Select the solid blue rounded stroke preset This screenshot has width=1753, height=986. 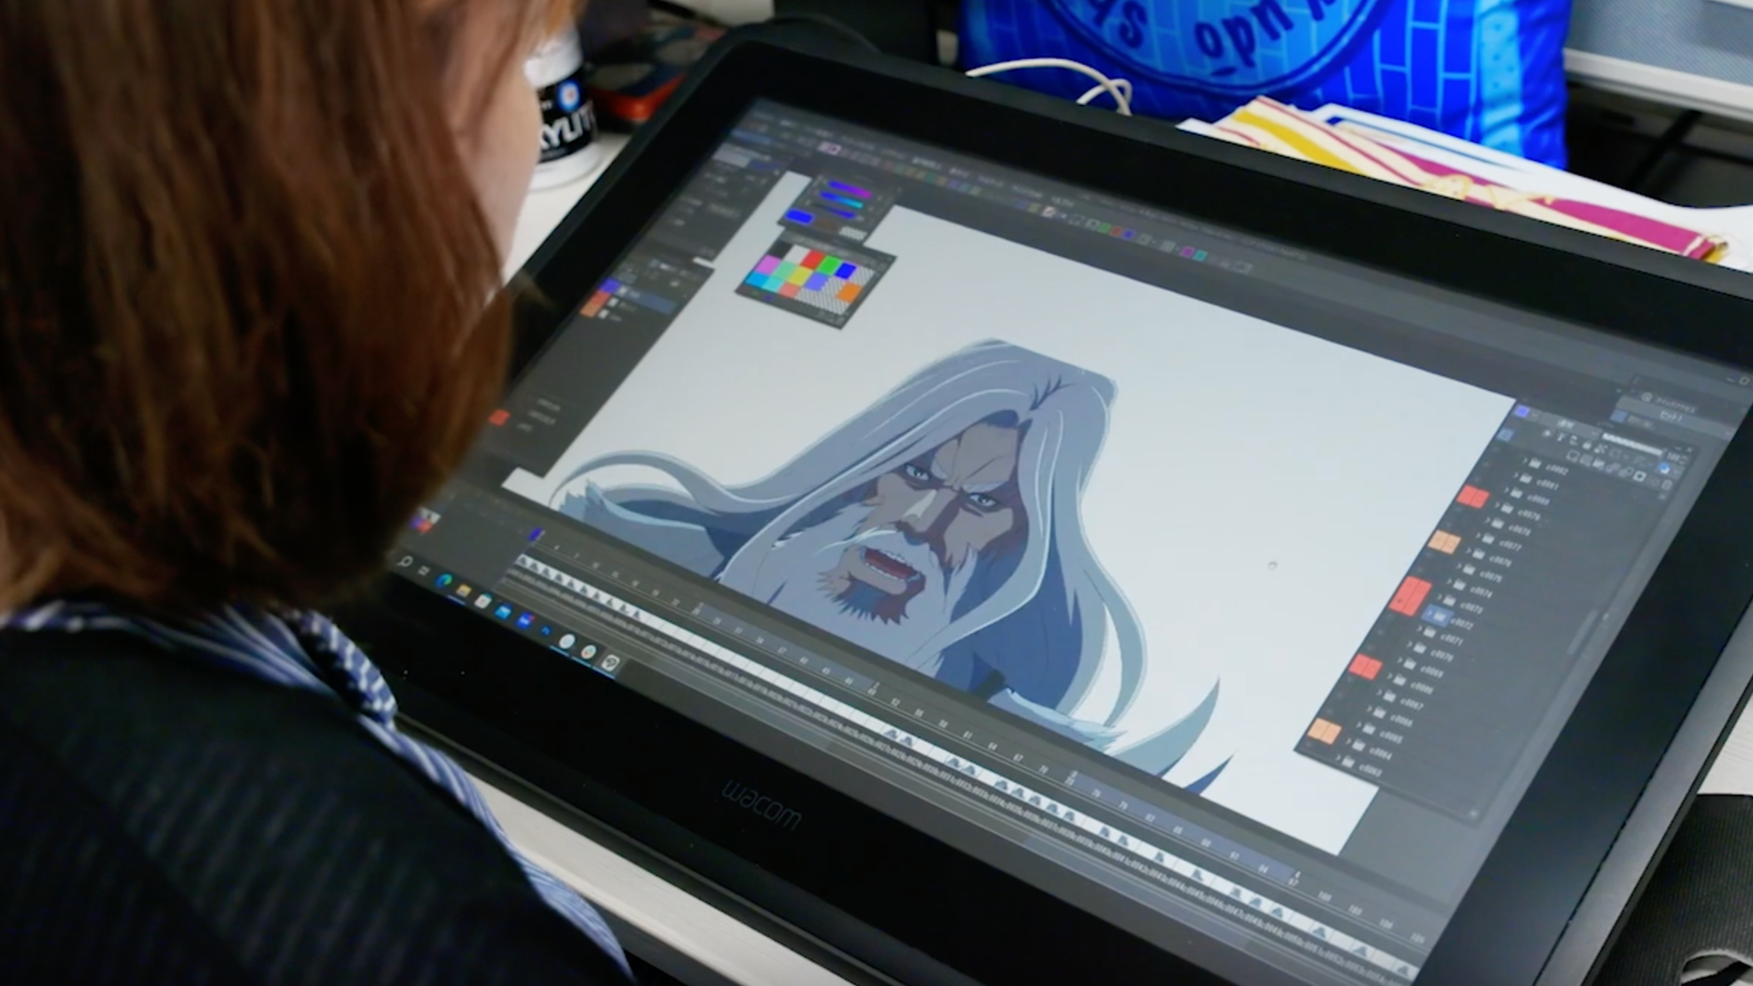(x=799, y=216)
